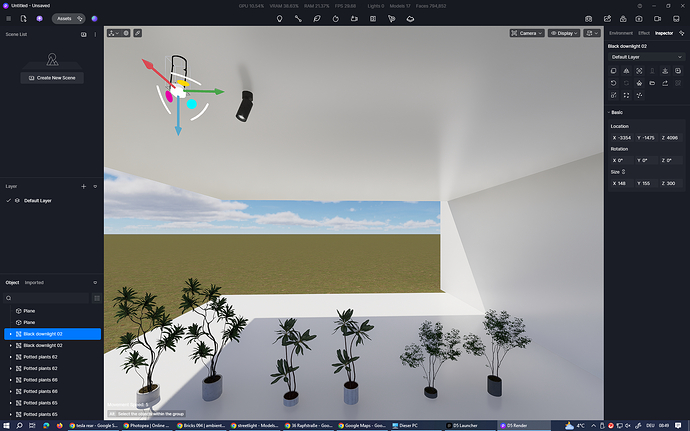Screen dimensions: 690x431
Task: Select the first Plane object in list
Action: coord(29,311)
